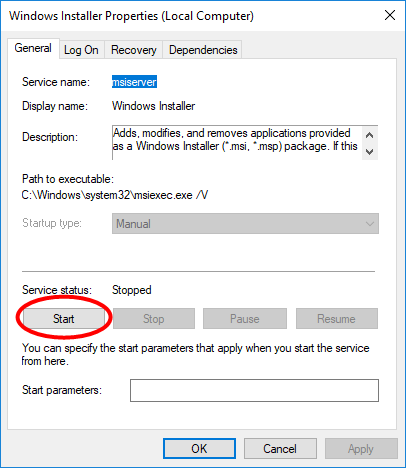Click into Start parameters text field

(254, 390)
